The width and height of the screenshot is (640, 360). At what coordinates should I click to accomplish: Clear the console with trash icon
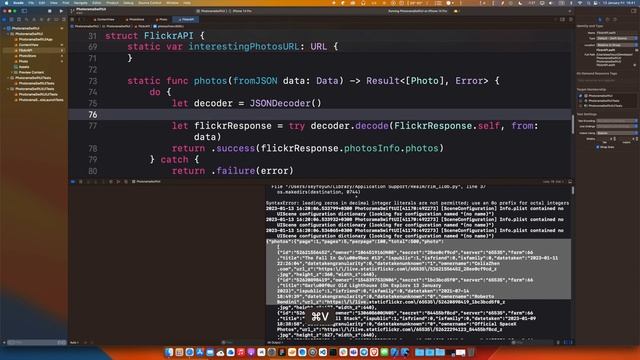point(558,342)
